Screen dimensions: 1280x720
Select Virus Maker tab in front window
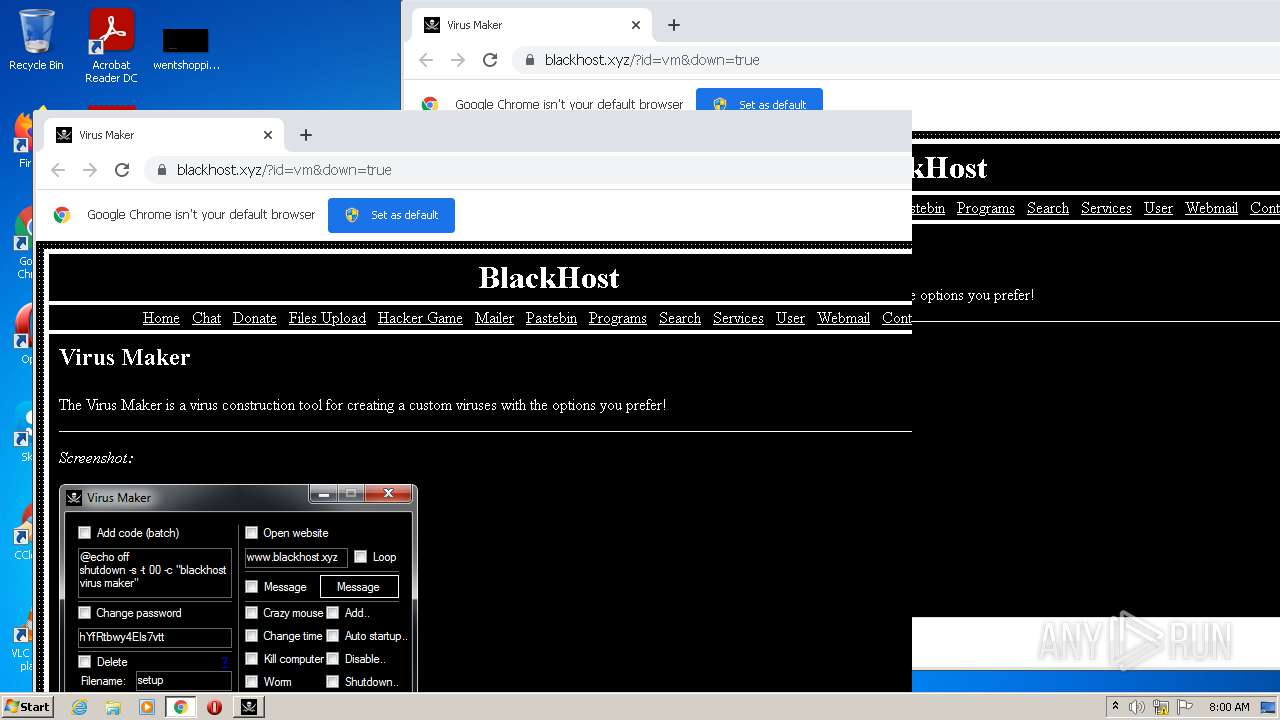tap(165, 135)
